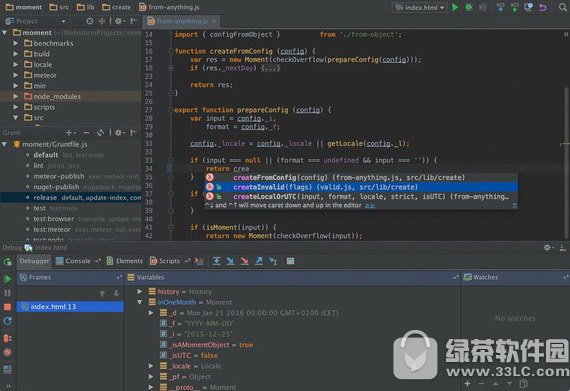
Task: Reload Grunt tasks with the refresh icon
Action: [x=100, y=133]
